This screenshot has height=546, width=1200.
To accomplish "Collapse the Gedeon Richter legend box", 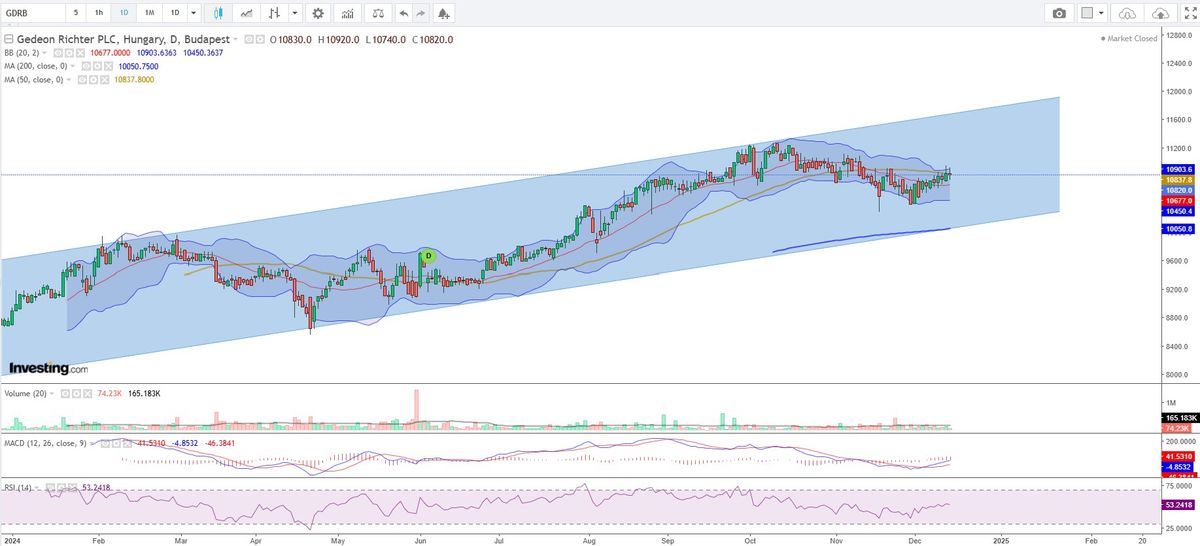I will pos(8,39).
